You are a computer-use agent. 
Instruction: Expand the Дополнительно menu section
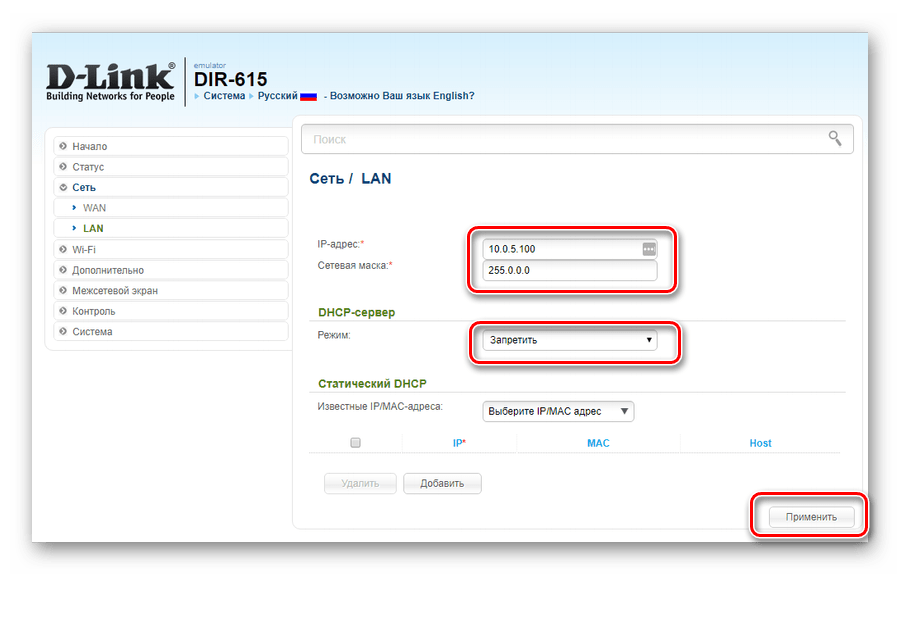tap(171, 270)
